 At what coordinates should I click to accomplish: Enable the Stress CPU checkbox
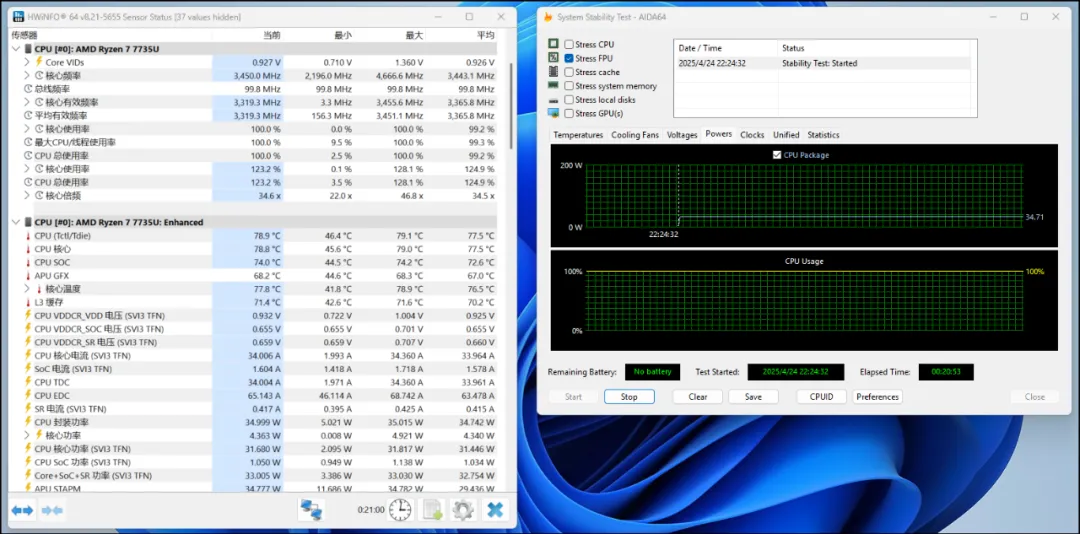(569, 44)
